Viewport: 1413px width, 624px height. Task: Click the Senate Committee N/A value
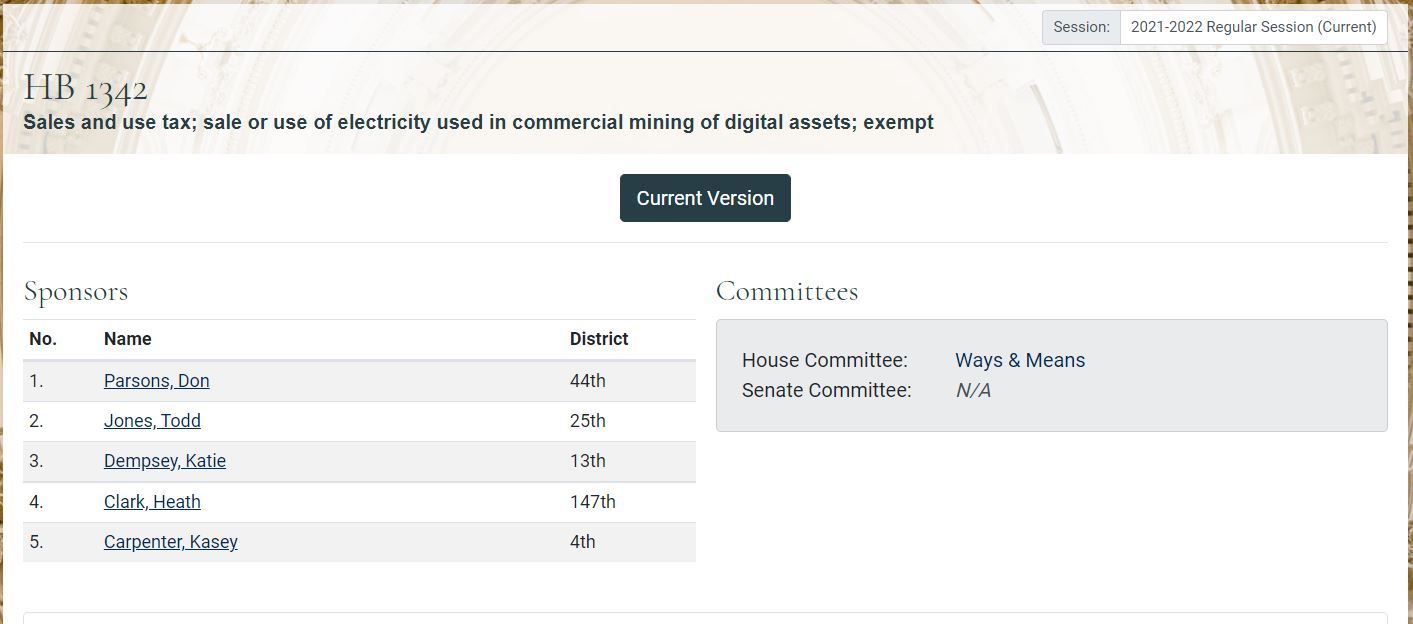click(973, 390)
